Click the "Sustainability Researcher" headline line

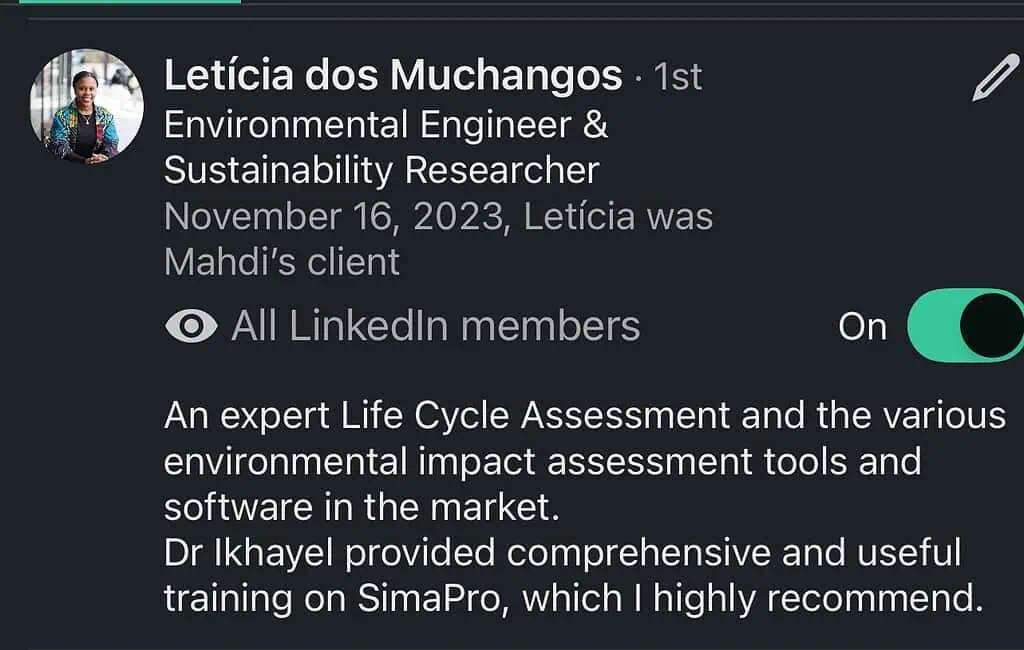coord(381,171)
